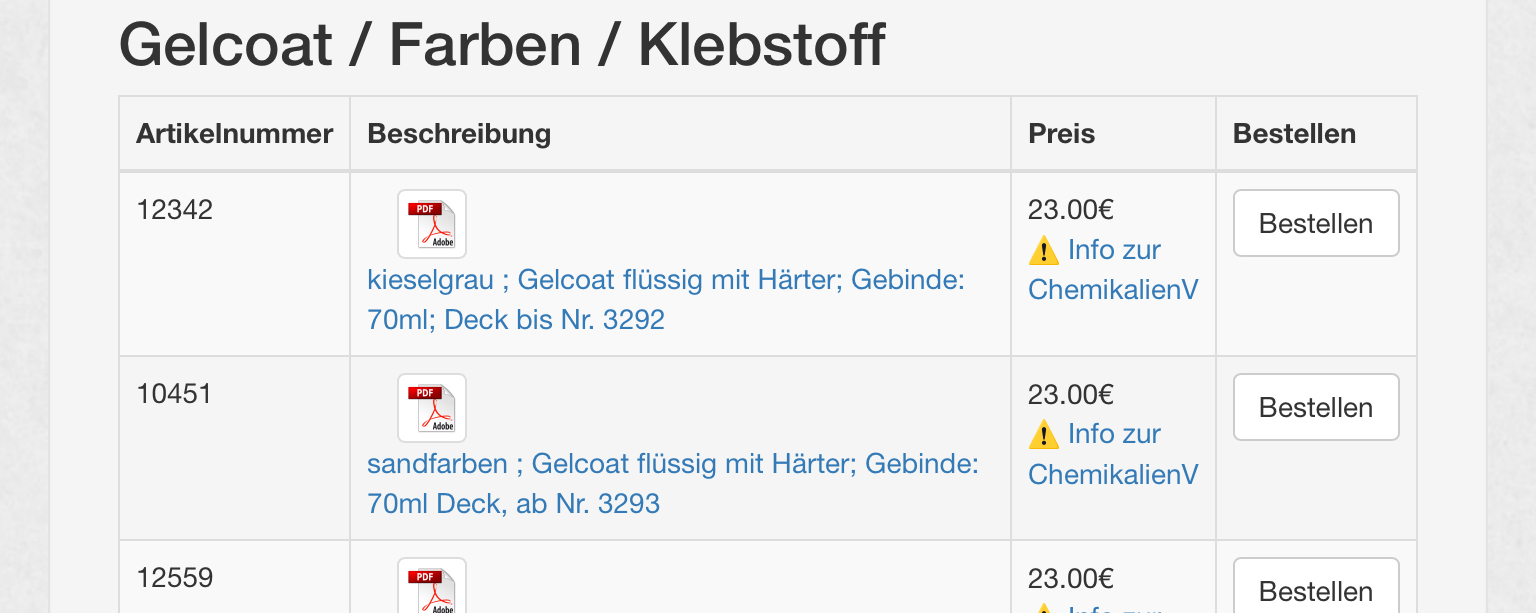Select article number 10451 cell
Viewport: 1536px width, 613px height.
click(175, 394)
